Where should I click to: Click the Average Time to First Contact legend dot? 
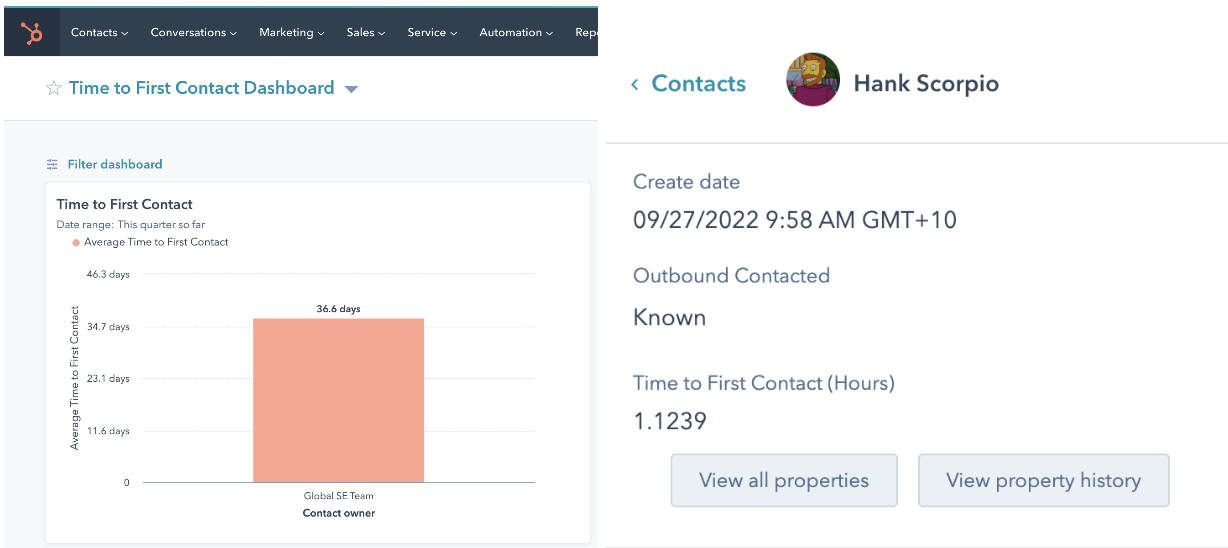[75, 243]
